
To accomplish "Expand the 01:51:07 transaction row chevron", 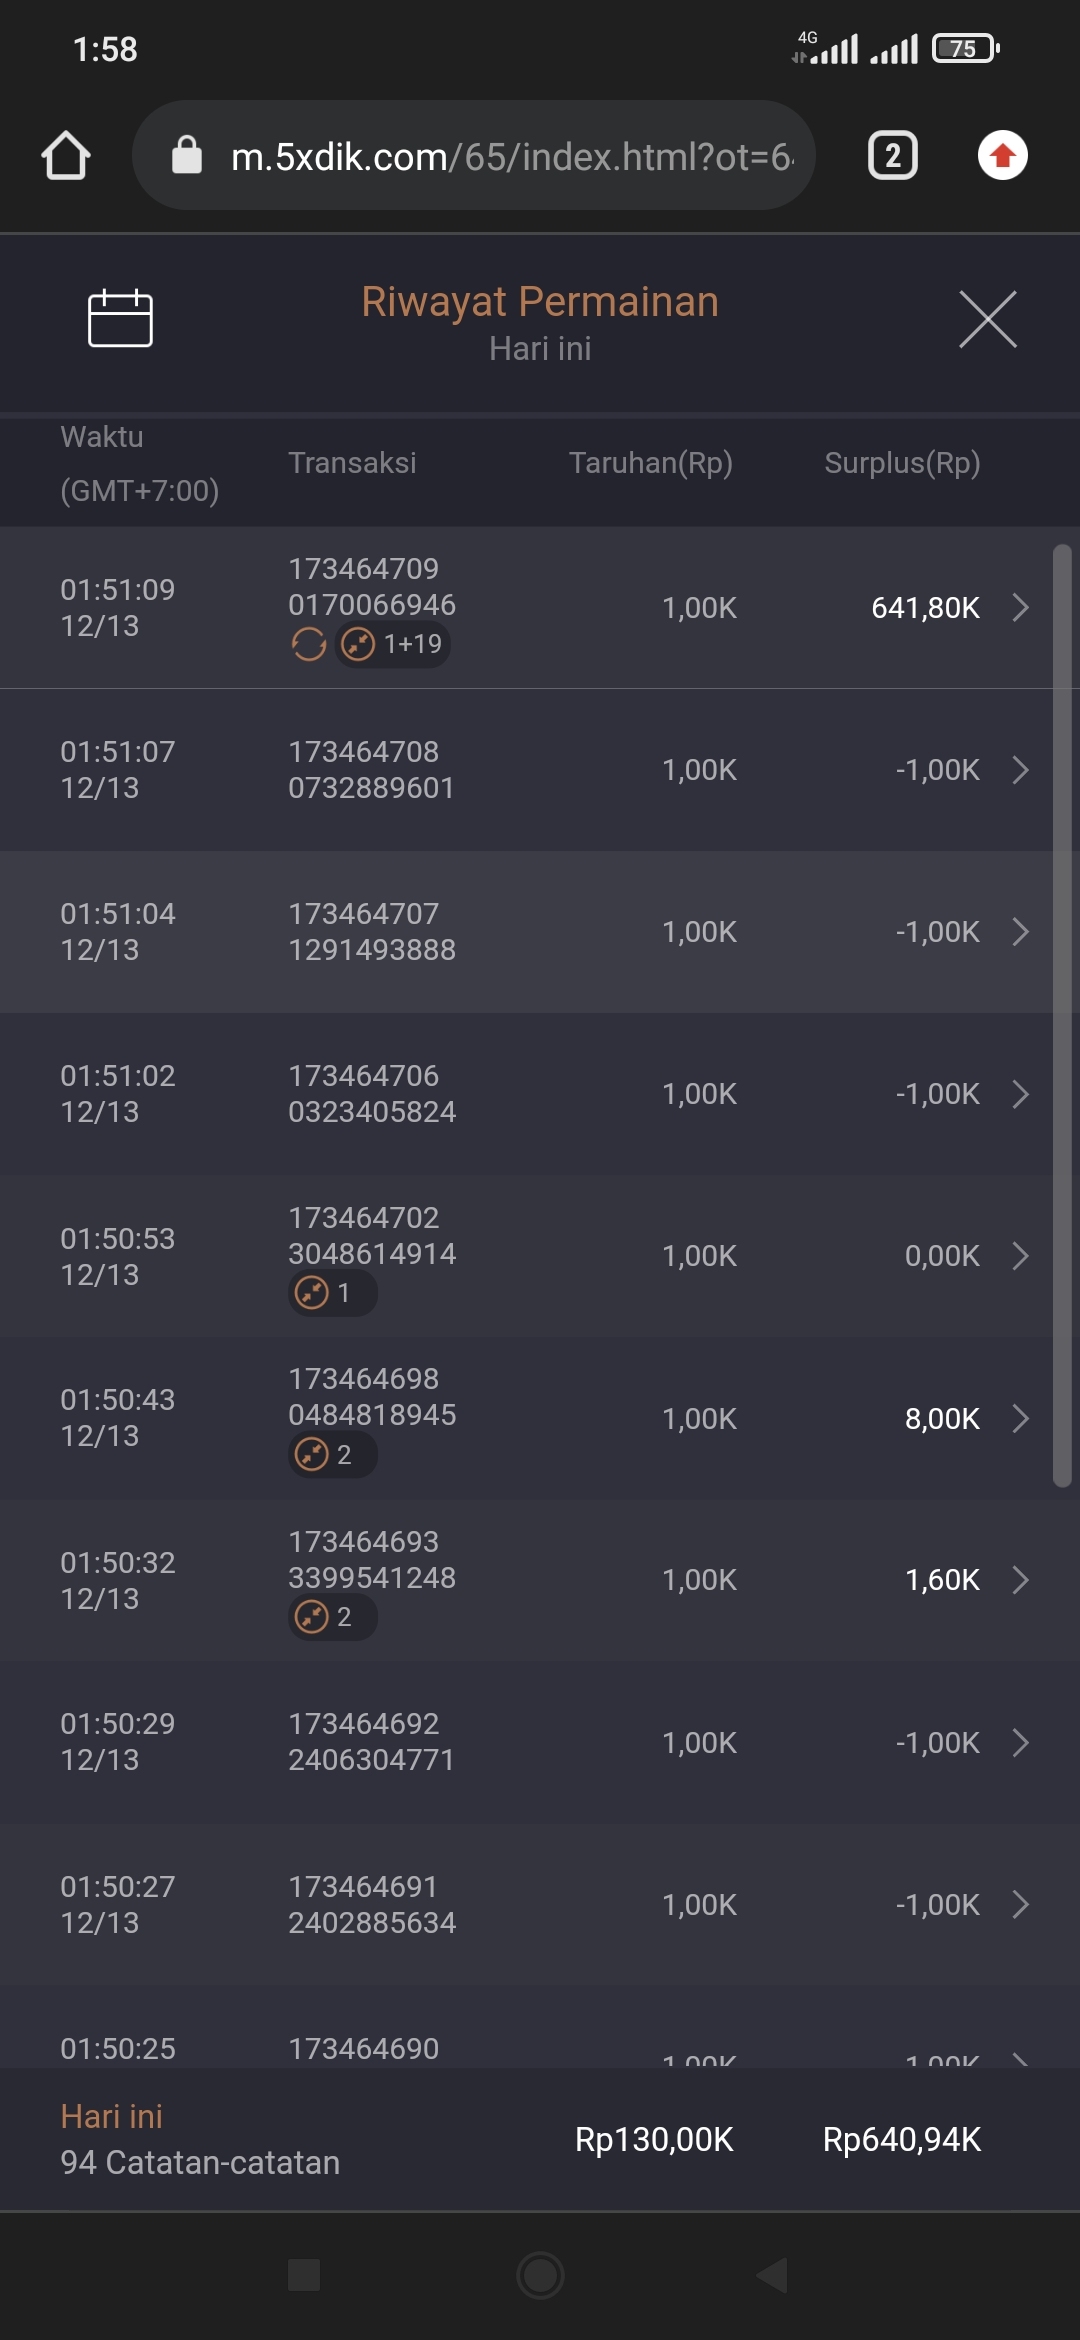I will point(1020,770).
